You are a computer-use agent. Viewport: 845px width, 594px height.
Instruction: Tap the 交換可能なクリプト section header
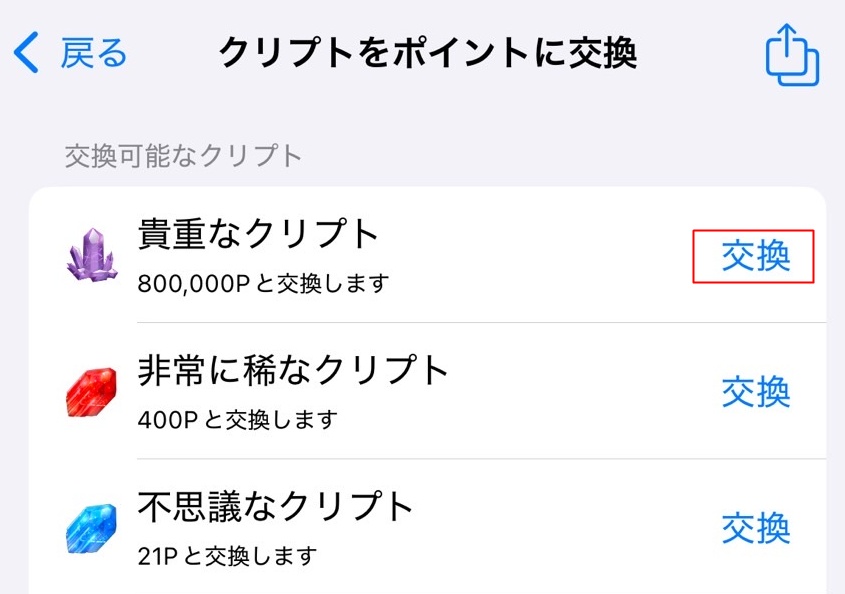point(183,156)
